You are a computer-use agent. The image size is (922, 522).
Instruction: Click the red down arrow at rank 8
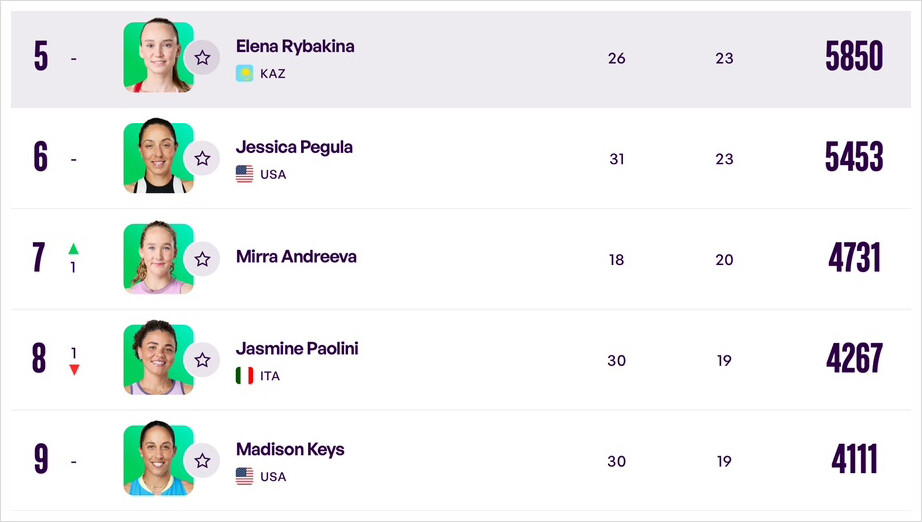coord(74,370)
